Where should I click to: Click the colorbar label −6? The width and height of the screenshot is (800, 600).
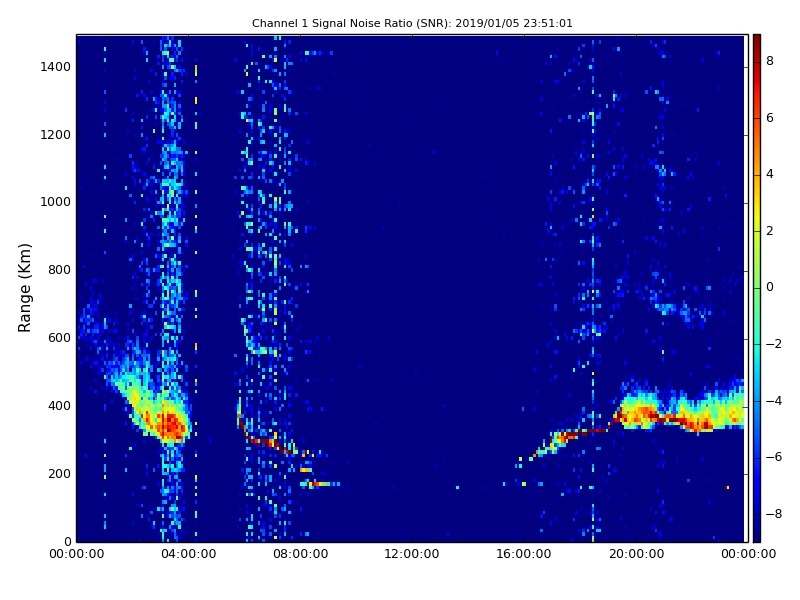tap(774, 457)
